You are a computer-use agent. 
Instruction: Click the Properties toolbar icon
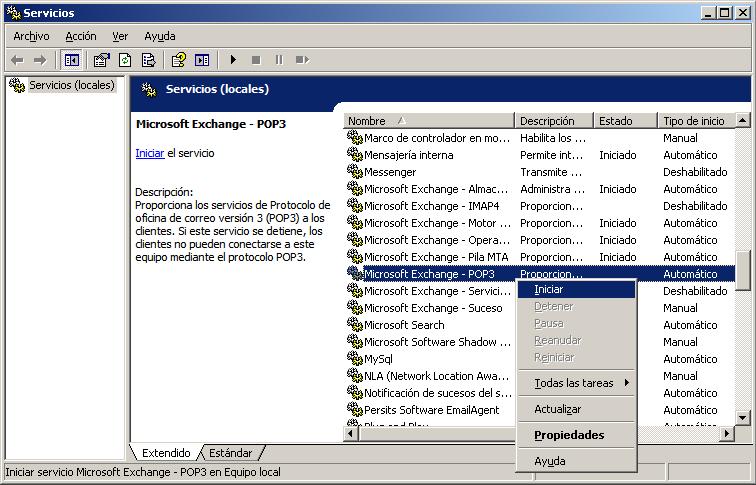(102, 60)
